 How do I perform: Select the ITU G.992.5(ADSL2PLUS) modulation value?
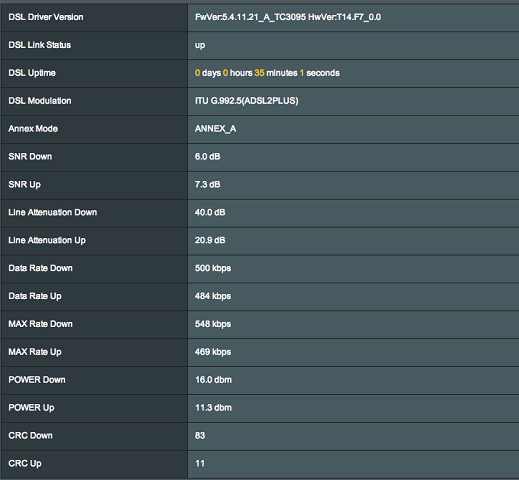246,101
